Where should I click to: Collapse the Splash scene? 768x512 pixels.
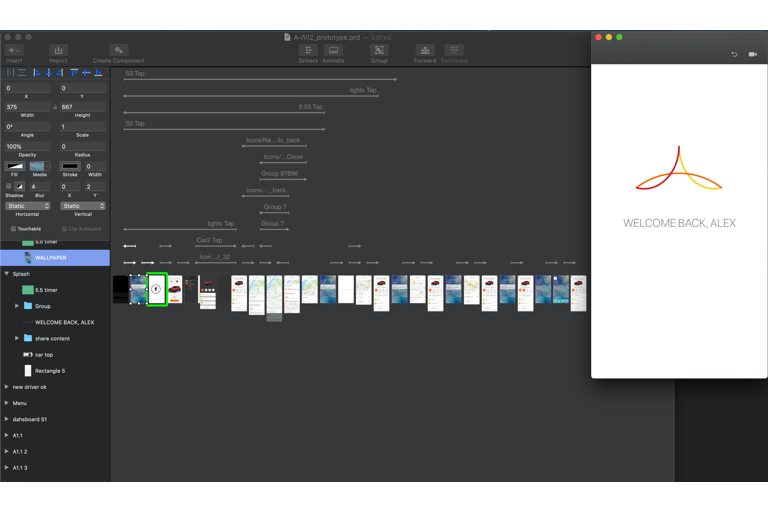point(7,274)
